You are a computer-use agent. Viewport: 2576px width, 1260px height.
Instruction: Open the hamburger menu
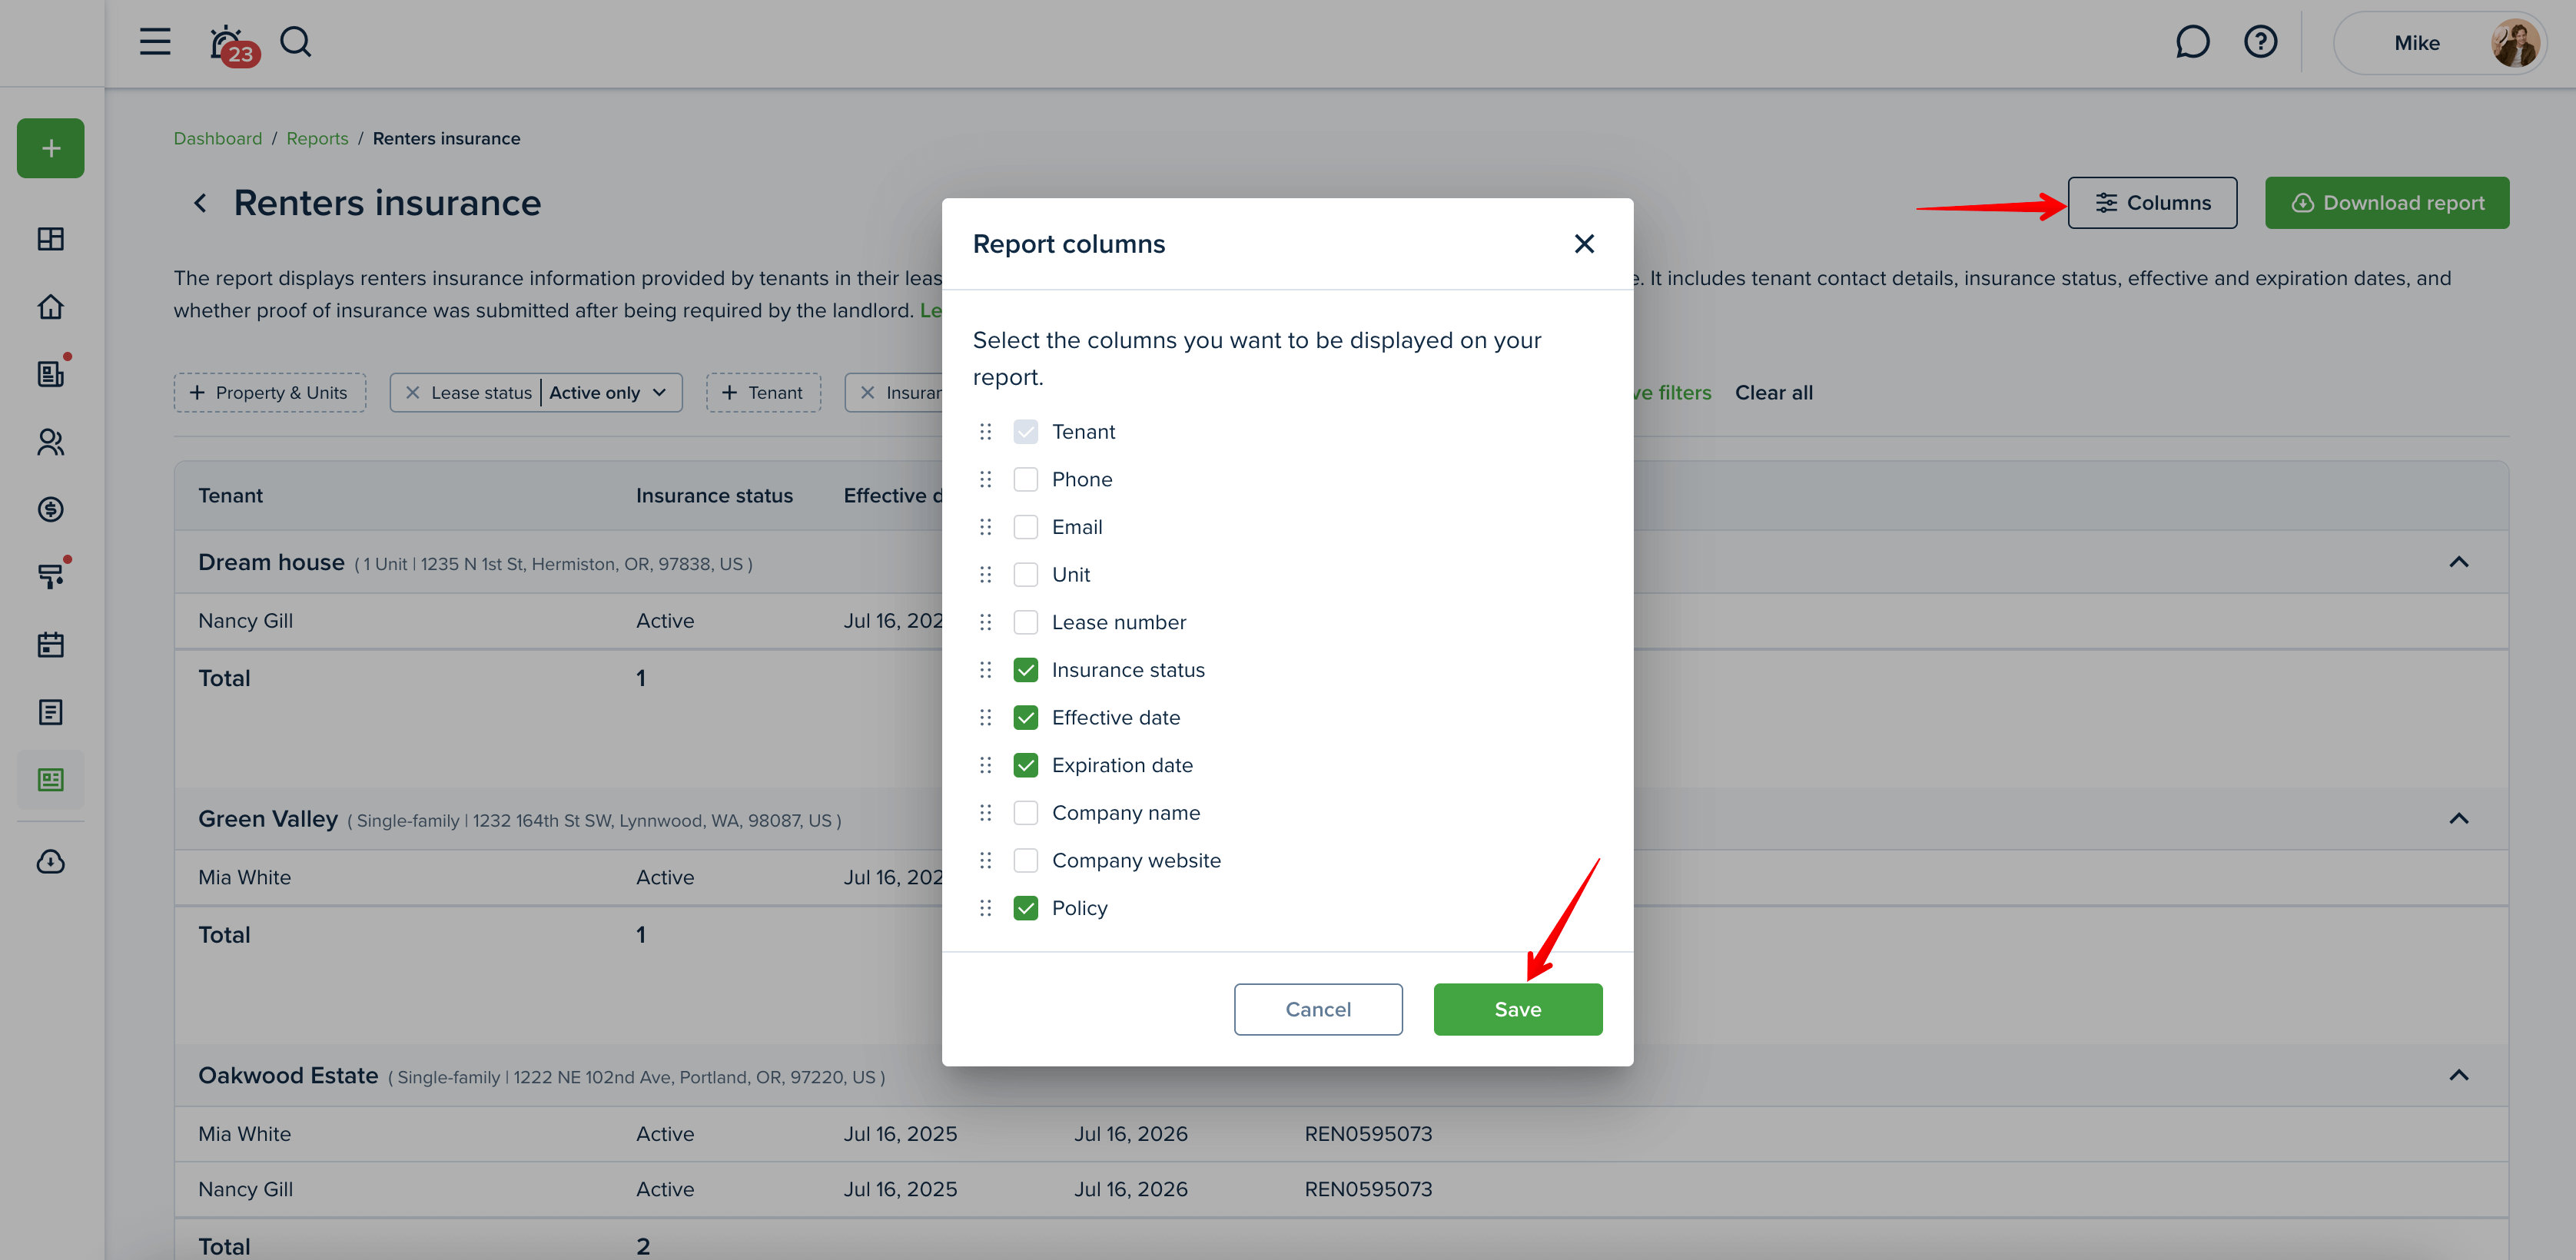click(x=155, y=42)
